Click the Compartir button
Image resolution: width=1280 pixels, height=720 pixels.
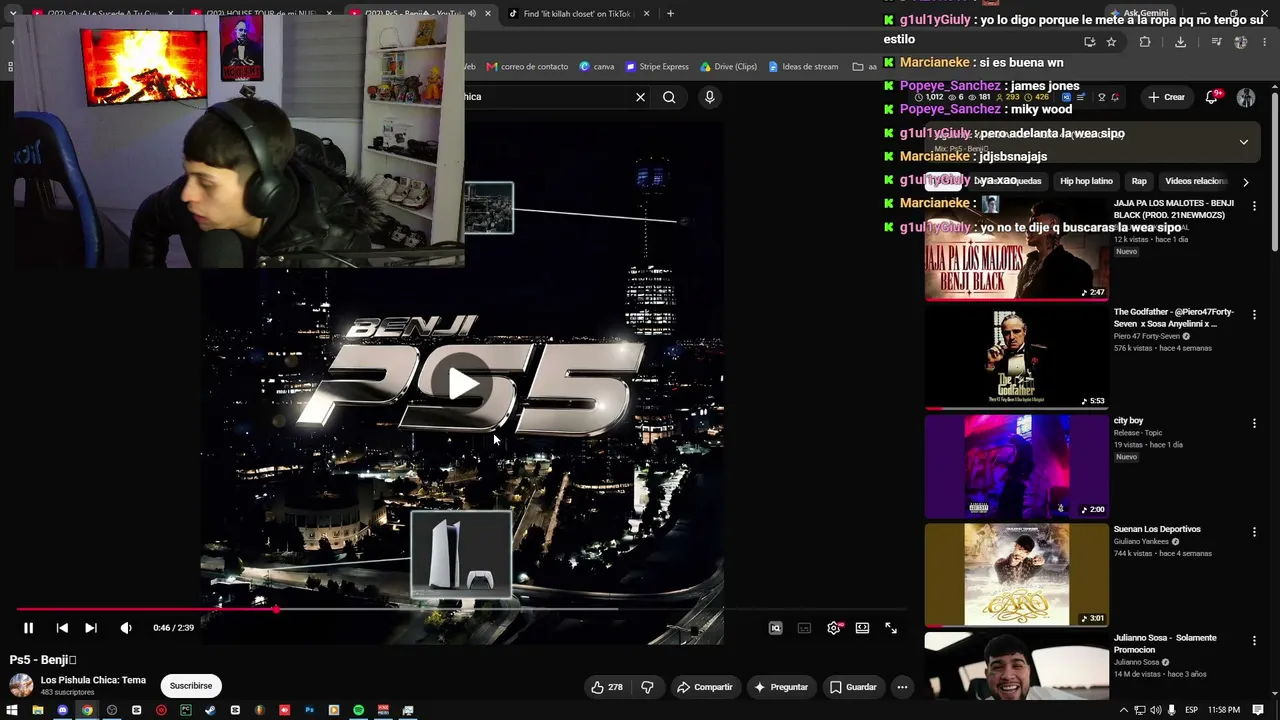coord(705,687)
